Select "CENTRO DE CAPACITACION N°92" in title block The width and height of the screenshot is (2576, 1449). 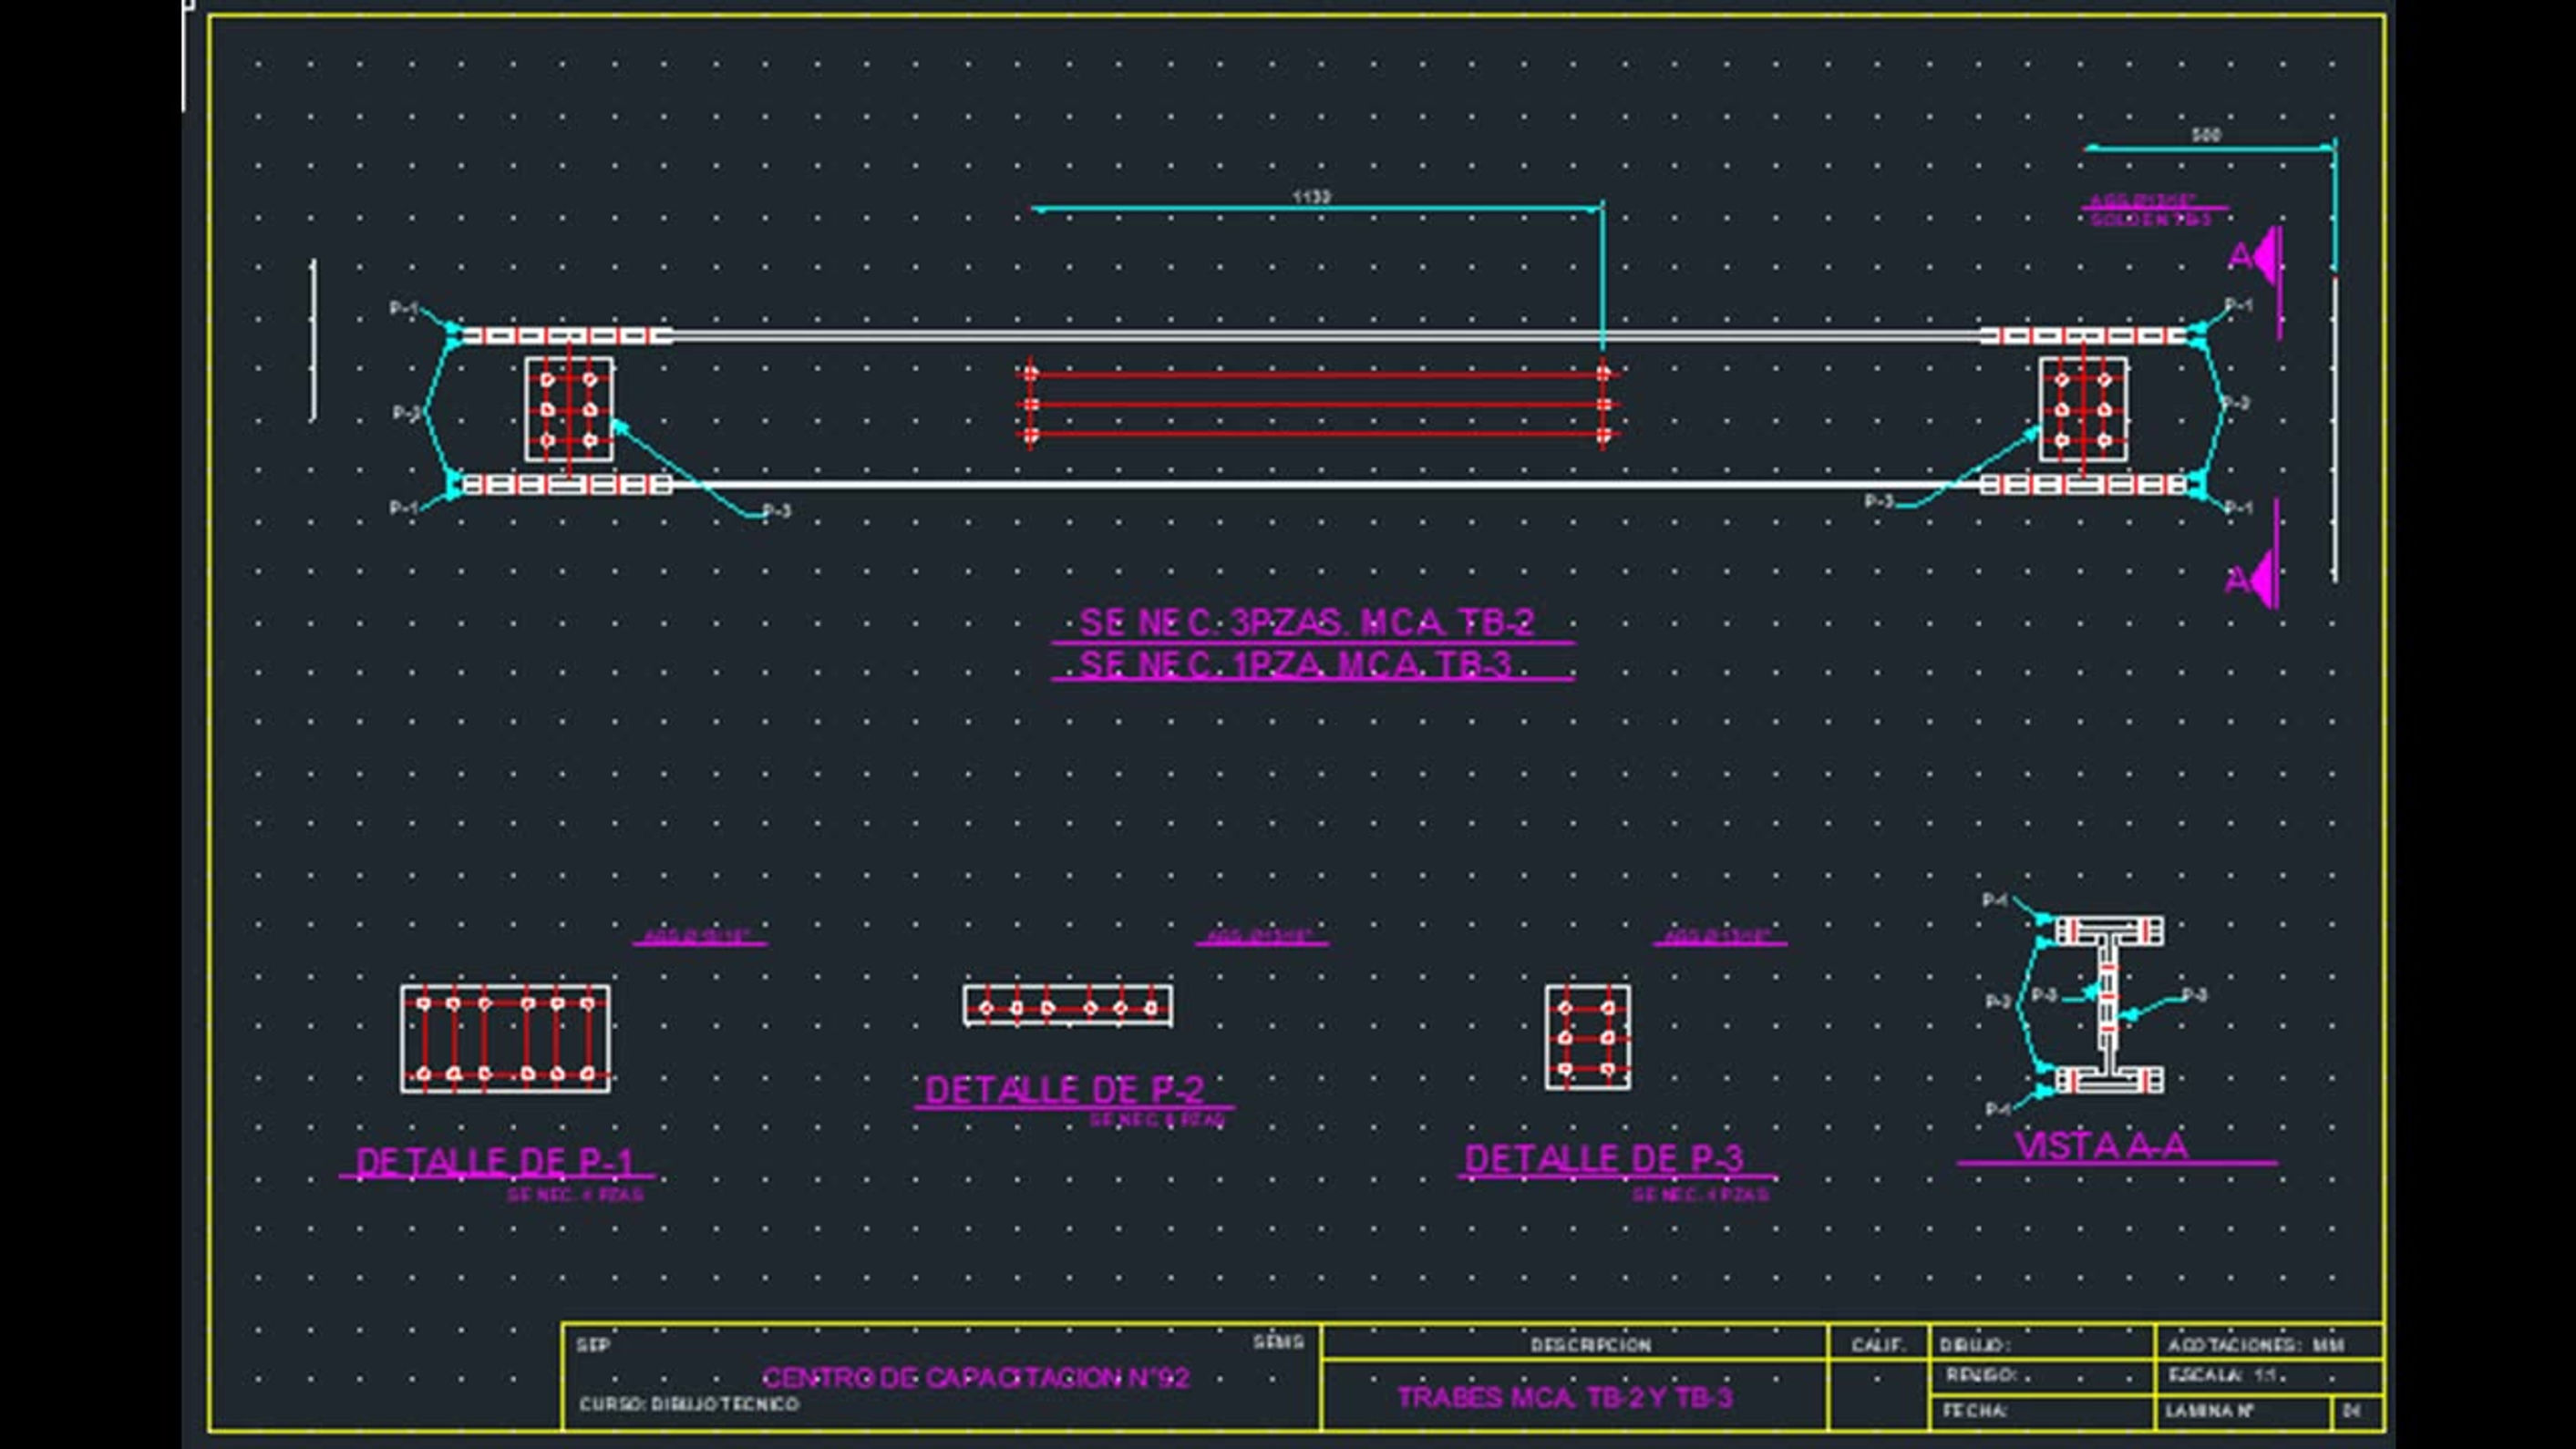click(x=976, y=1377)
